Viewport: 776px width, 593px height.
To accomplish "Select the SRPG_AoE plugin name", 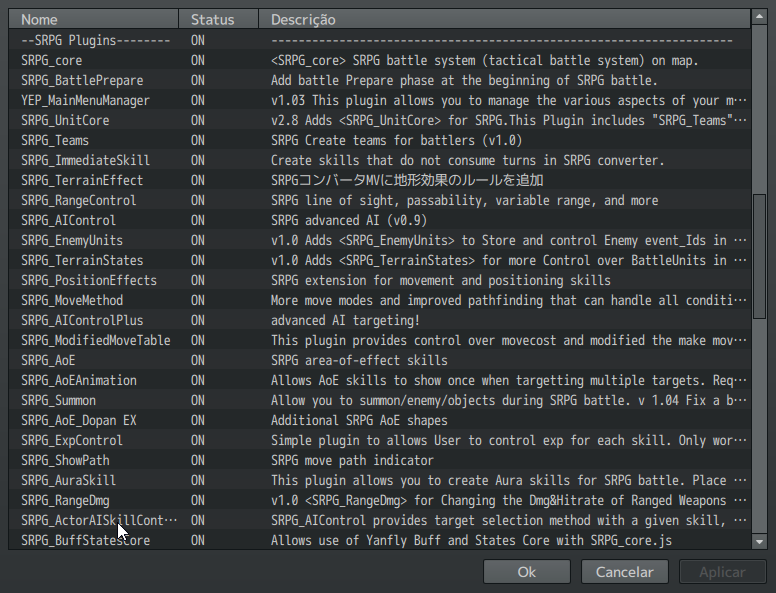I will (x=48, y=360).
